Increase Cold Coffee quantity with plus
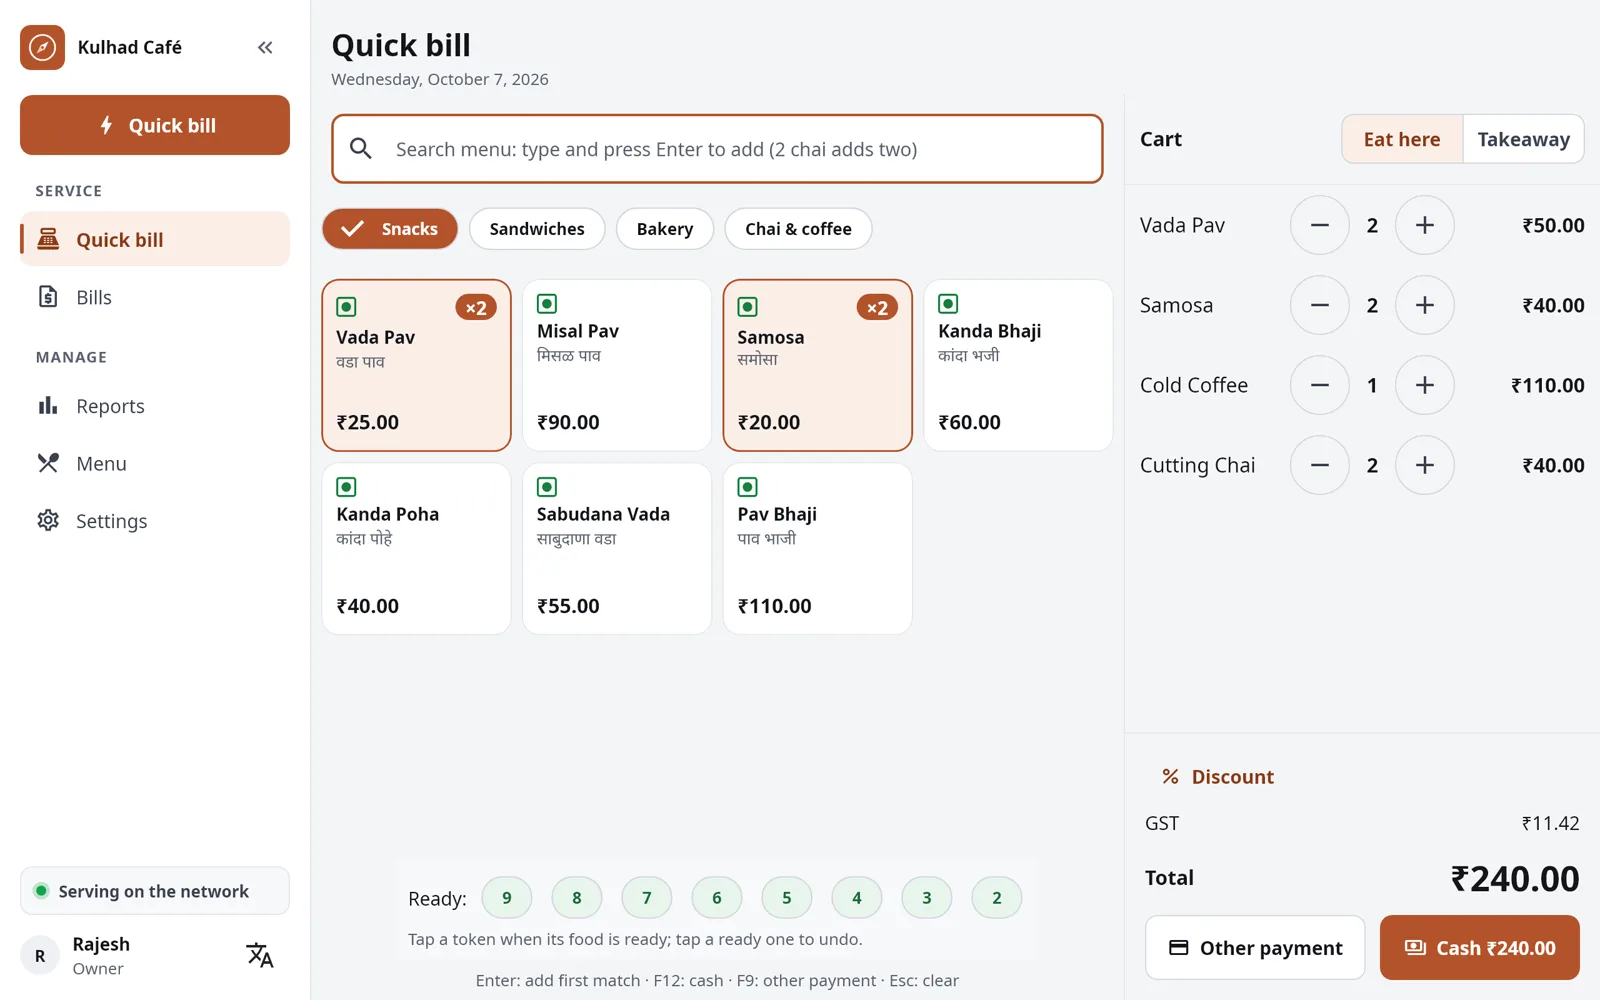Screen dimensions: 1600x1000 pyautogui.click(x=1425, y=385)
